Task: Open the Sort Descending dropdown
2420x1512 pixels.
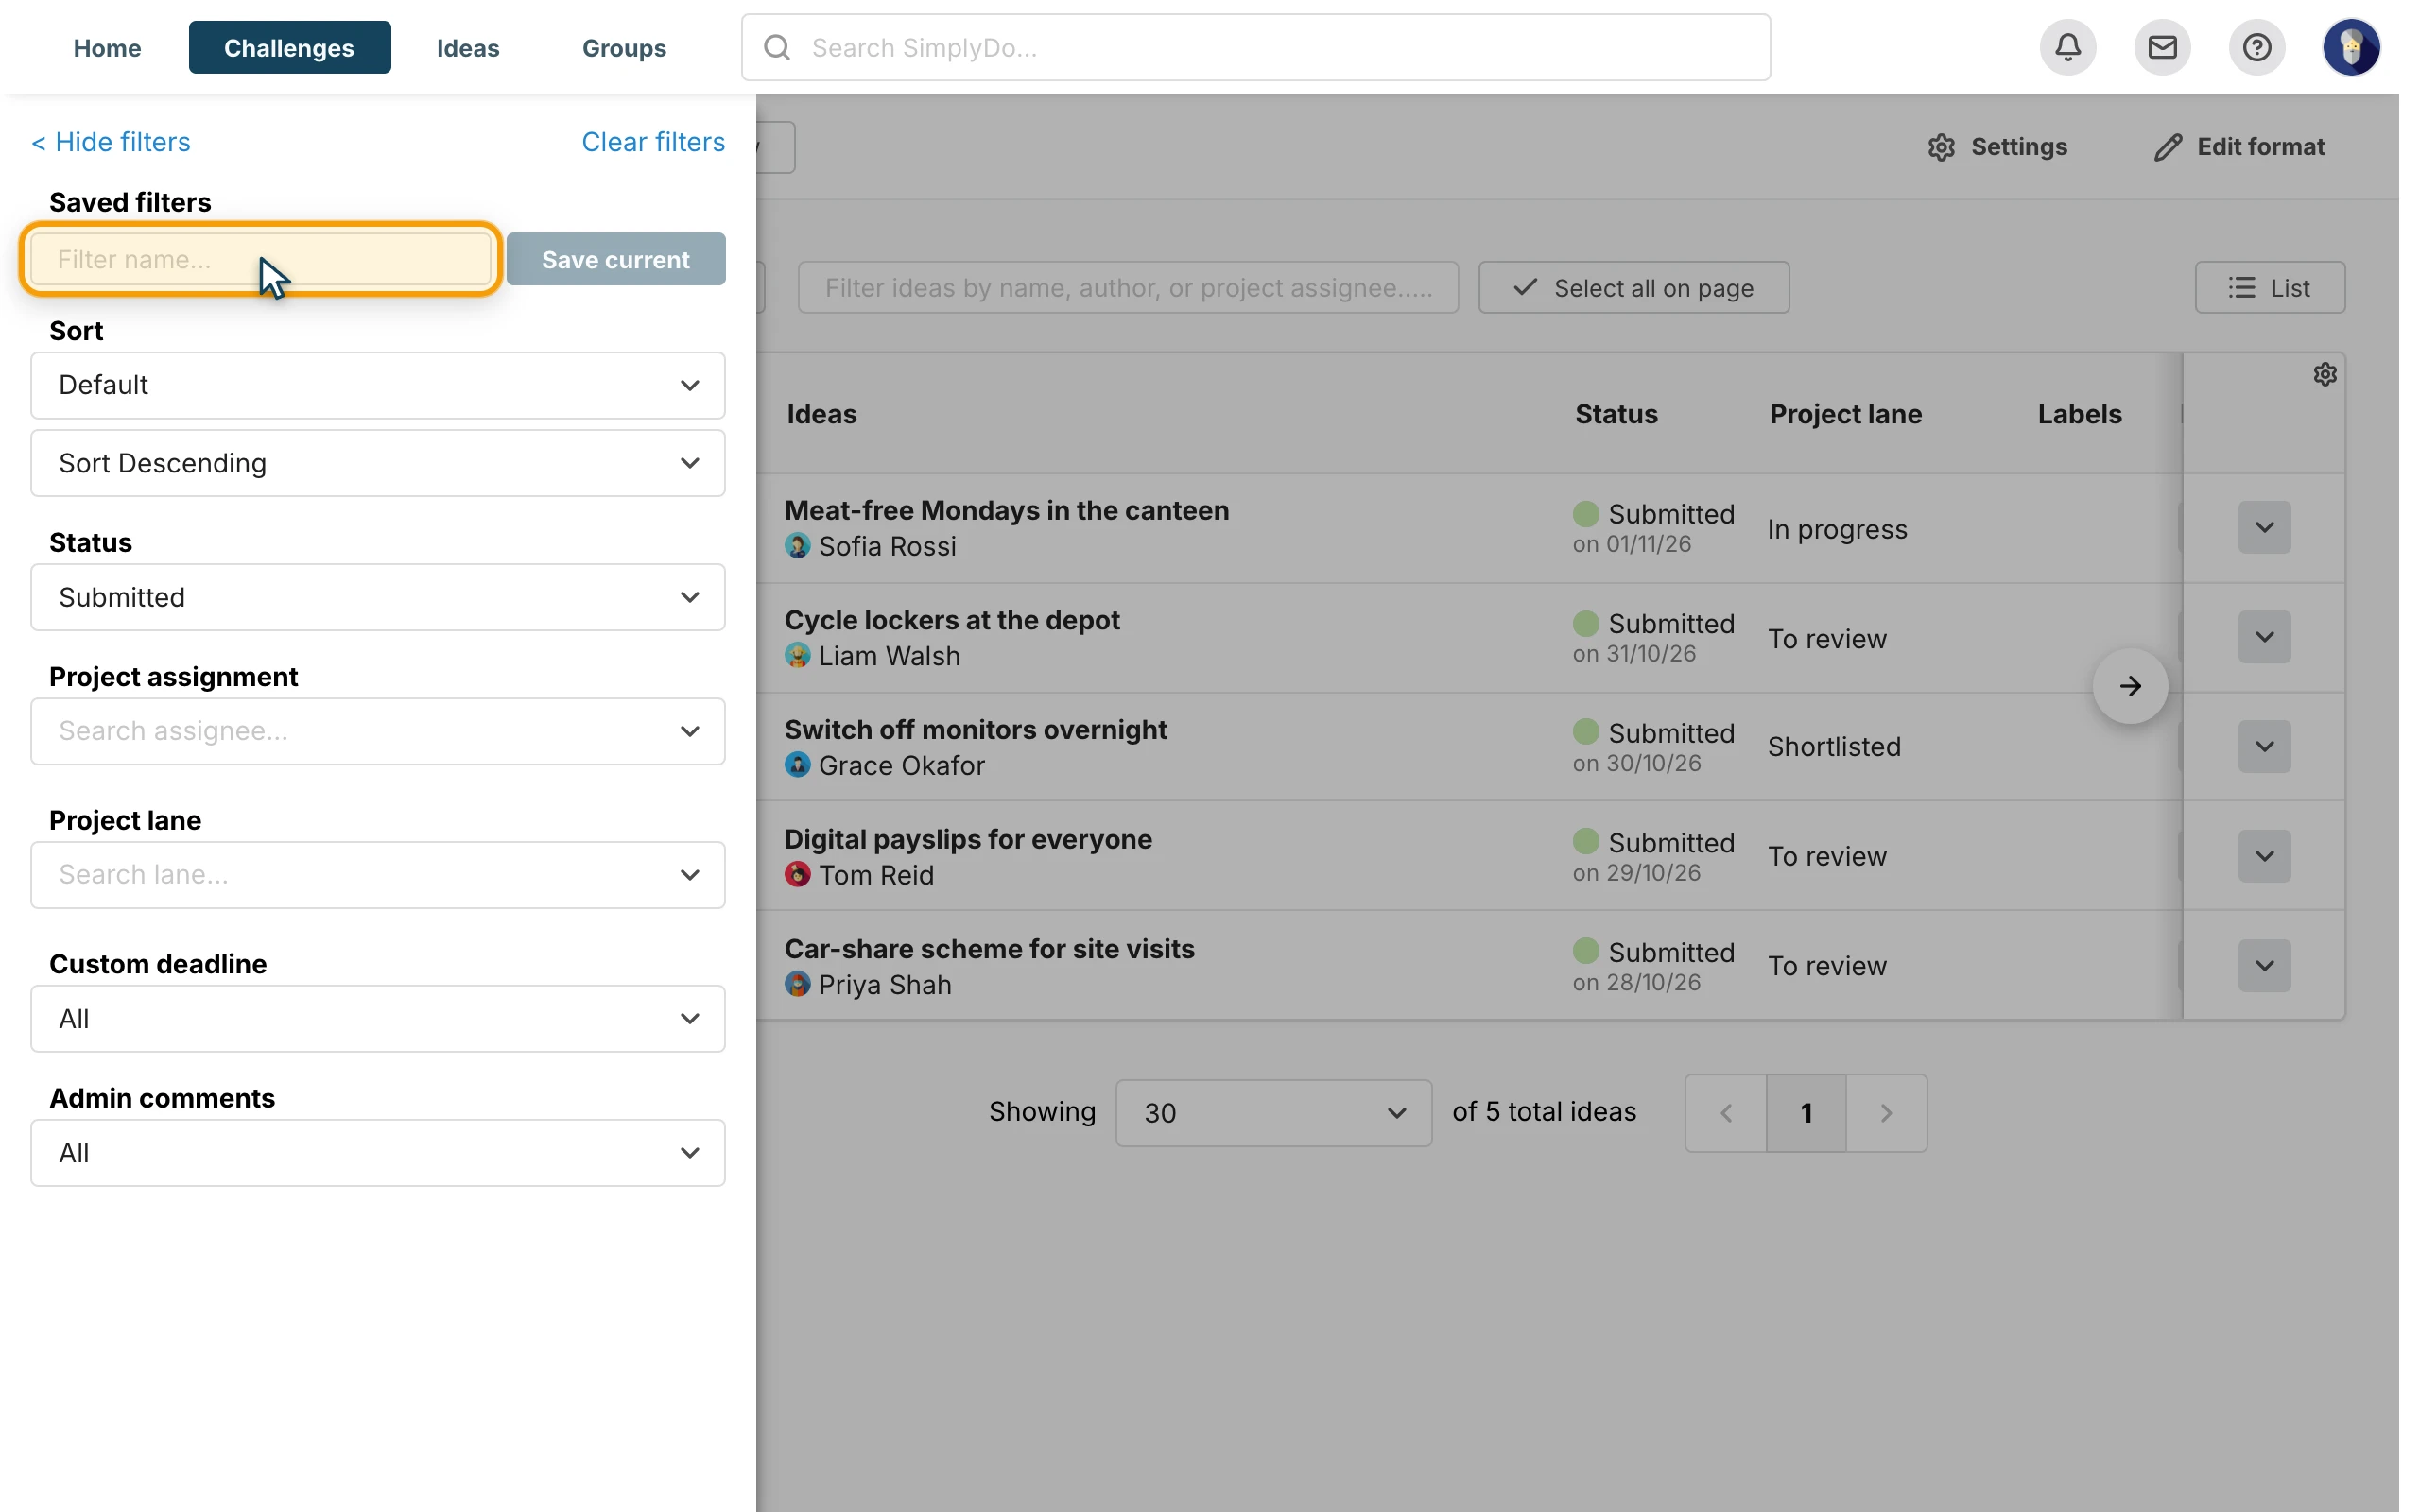Action: 378,463
